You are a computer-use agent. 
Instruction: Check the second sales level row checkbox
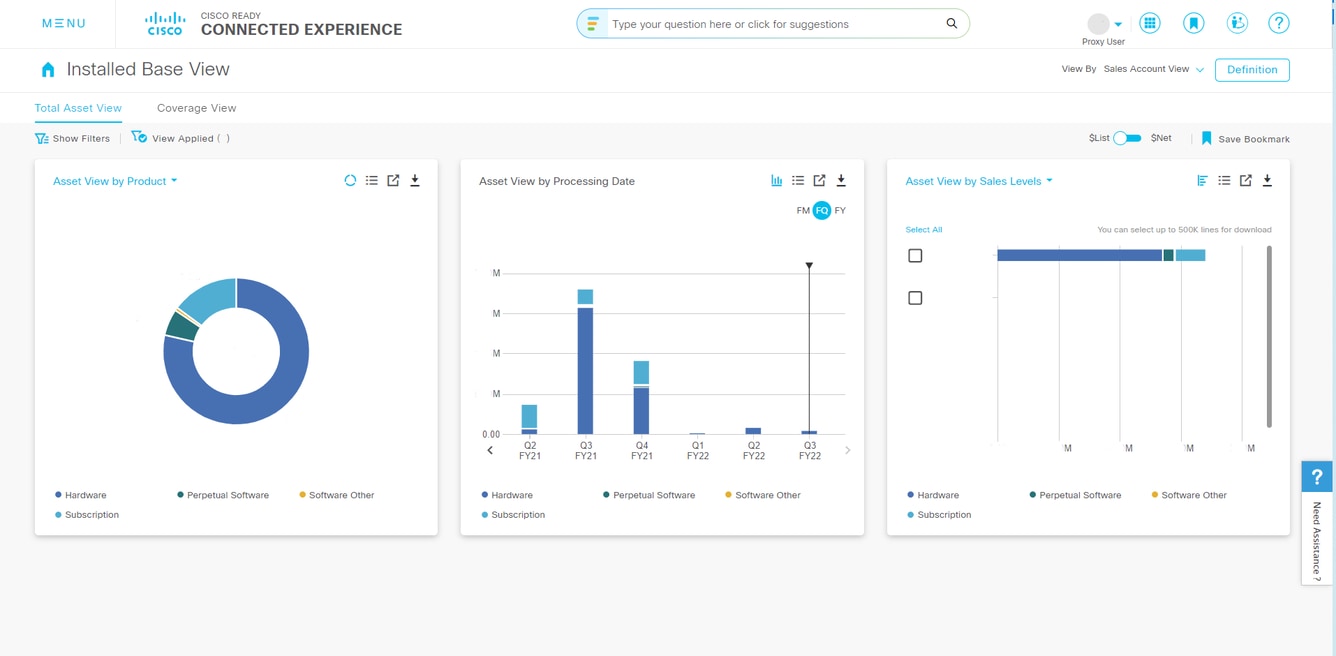pos(915,298)
